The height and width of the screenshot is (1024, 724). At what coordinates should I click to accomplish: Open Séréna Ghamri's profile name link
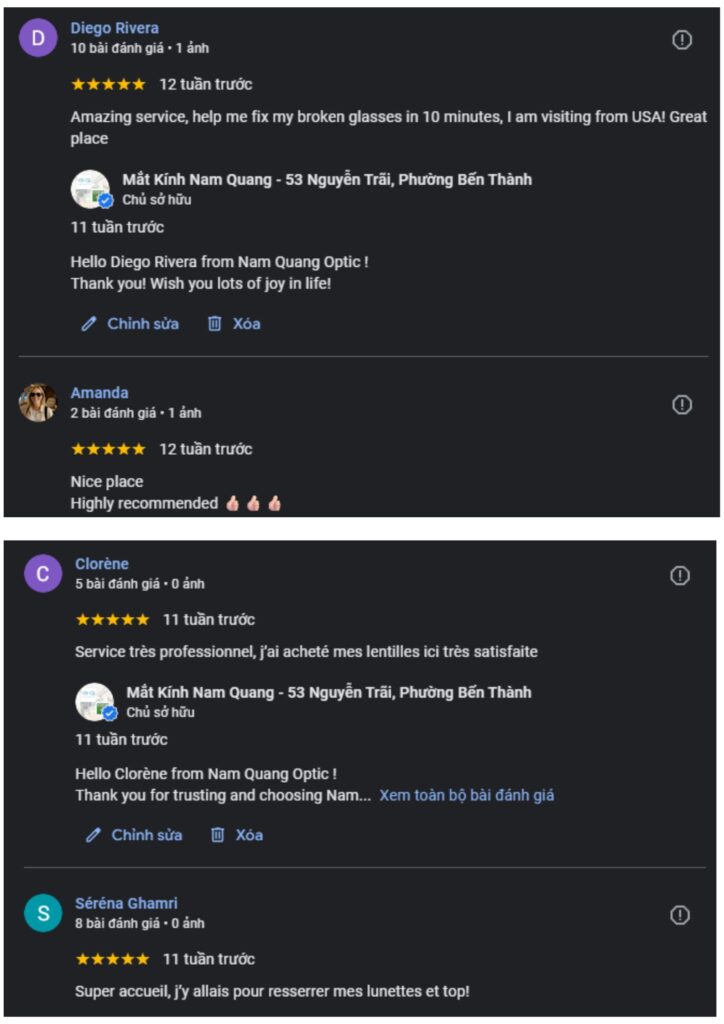(126, 904)
